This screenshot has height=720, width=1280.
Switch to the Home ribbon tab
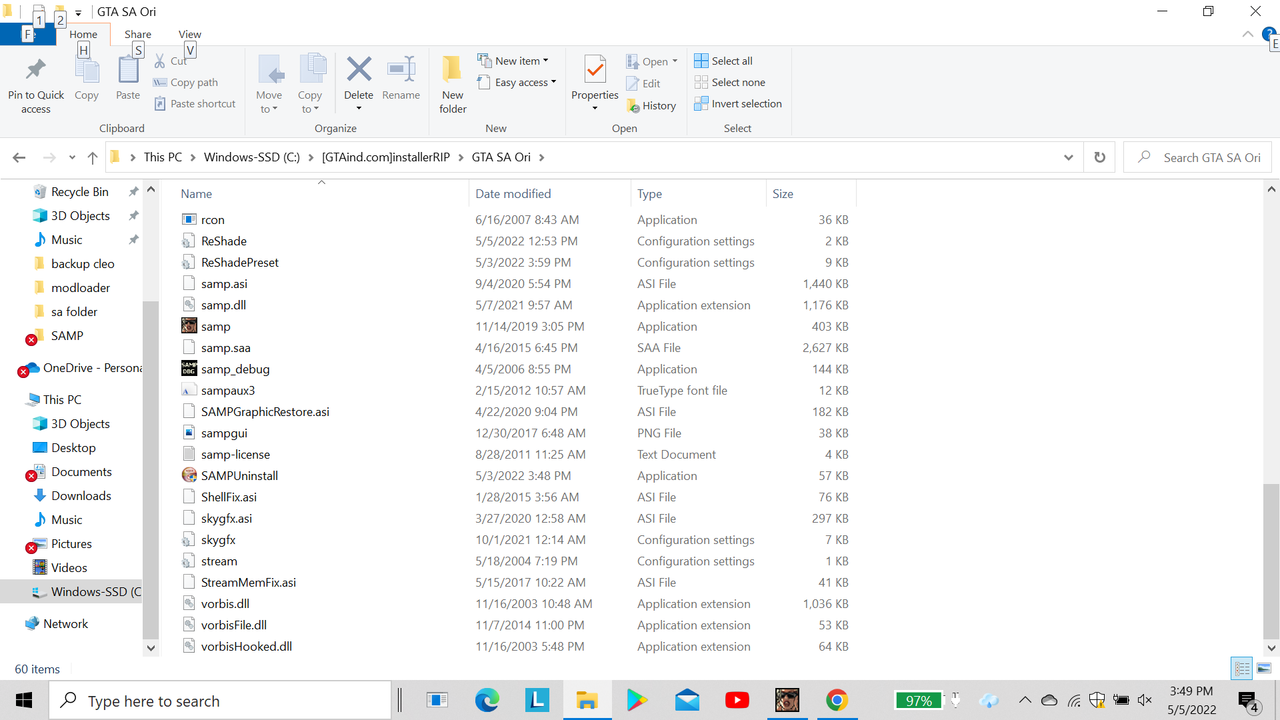click(83, 34)
